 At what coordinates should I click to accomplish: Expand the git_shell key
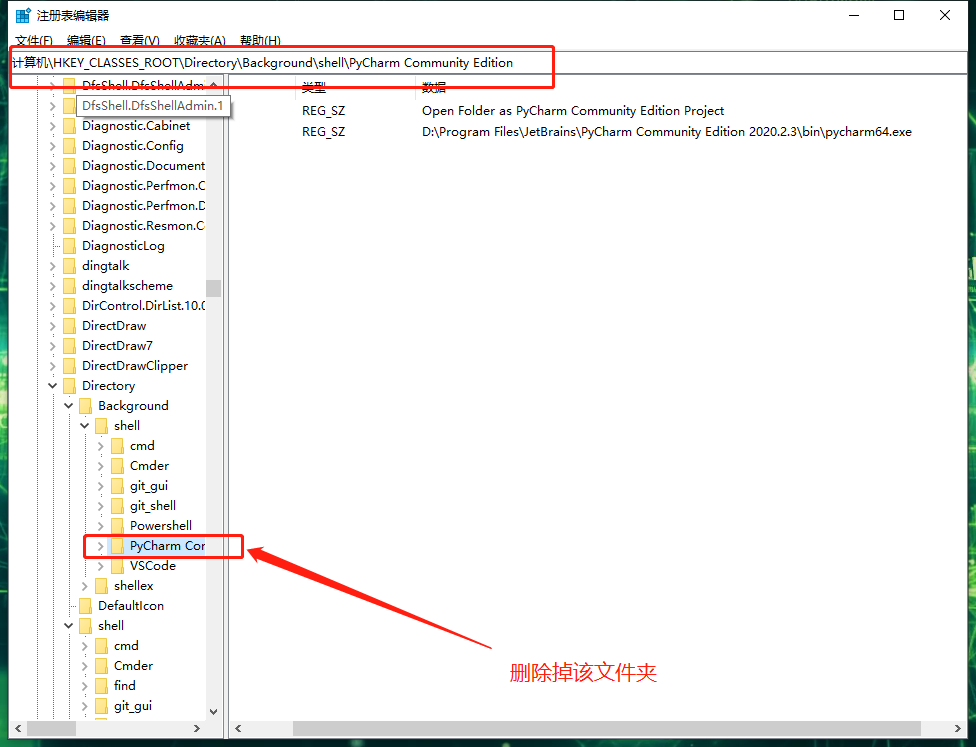101,506
